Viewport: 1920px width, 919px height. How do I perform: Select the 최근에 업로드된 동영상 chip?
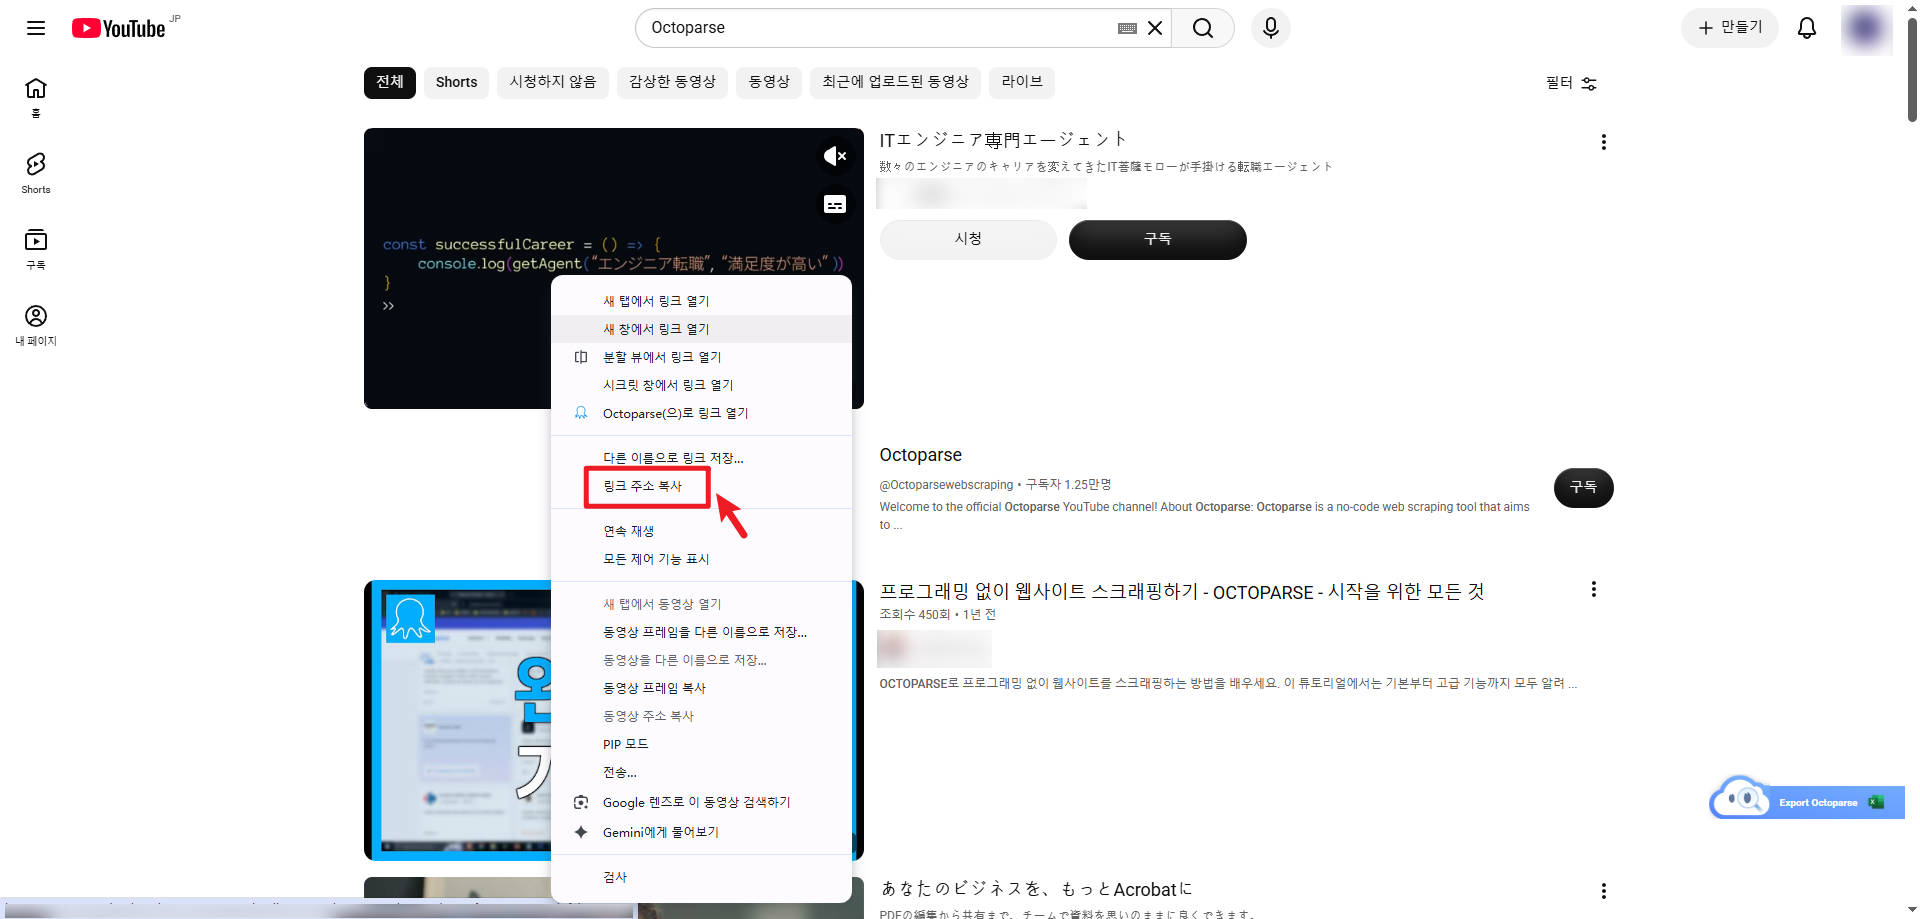click(x=895, y=83)
